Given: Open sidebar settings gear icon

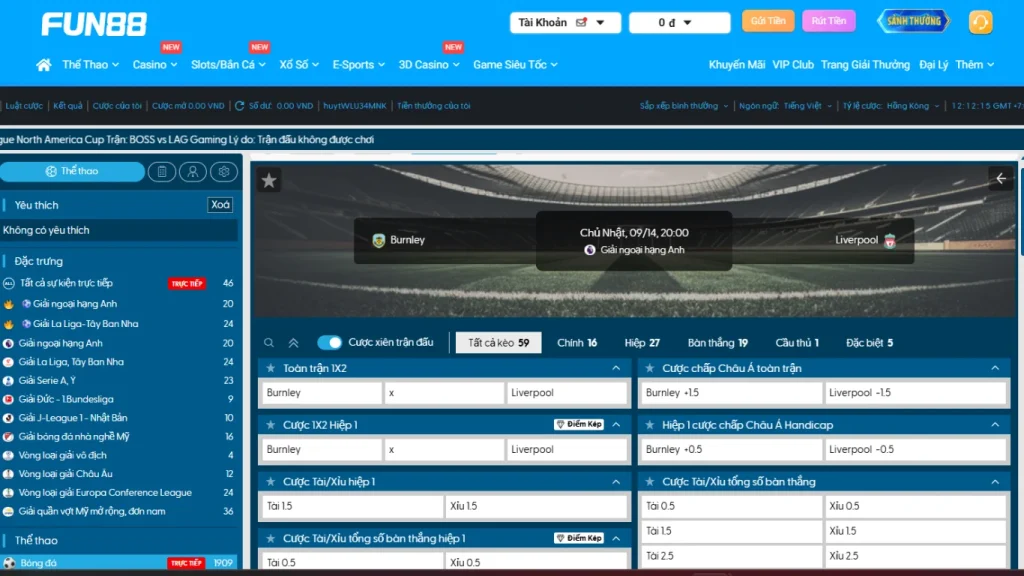Looking at the screenshot, I should click(224, 172).
